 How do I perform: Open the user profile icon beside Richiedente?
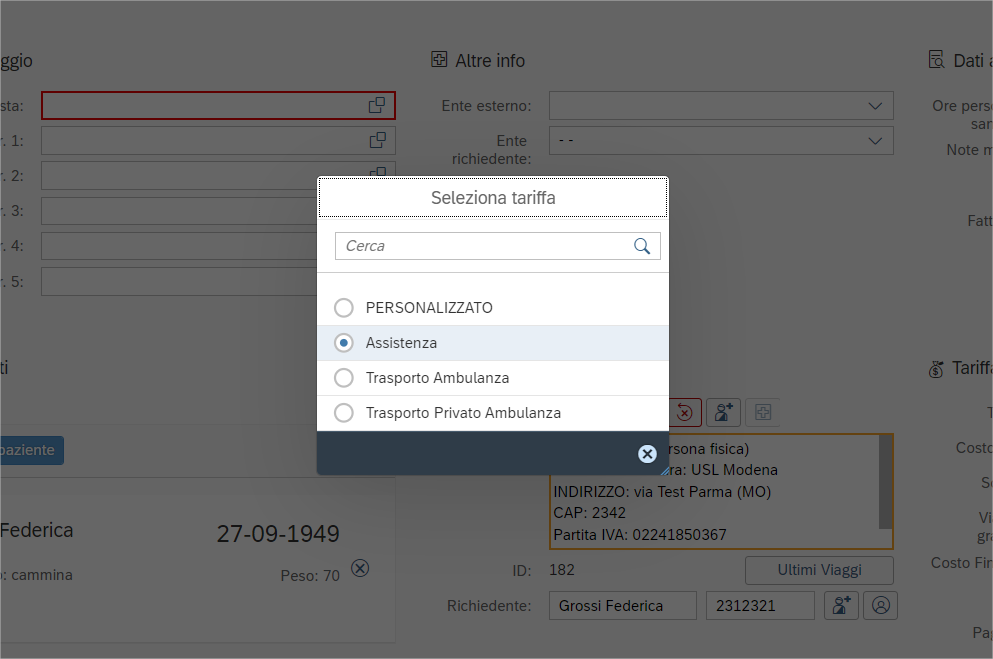(881, 605)
